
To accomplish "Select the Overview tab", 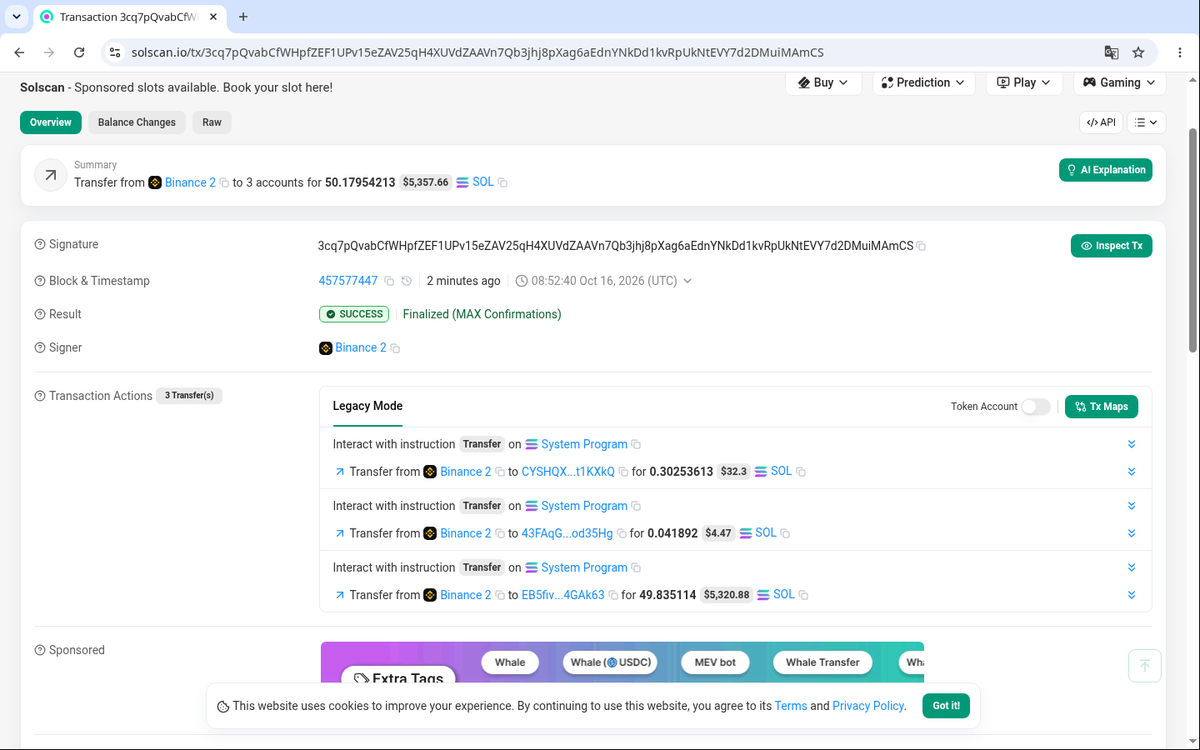I will (50, 122).
